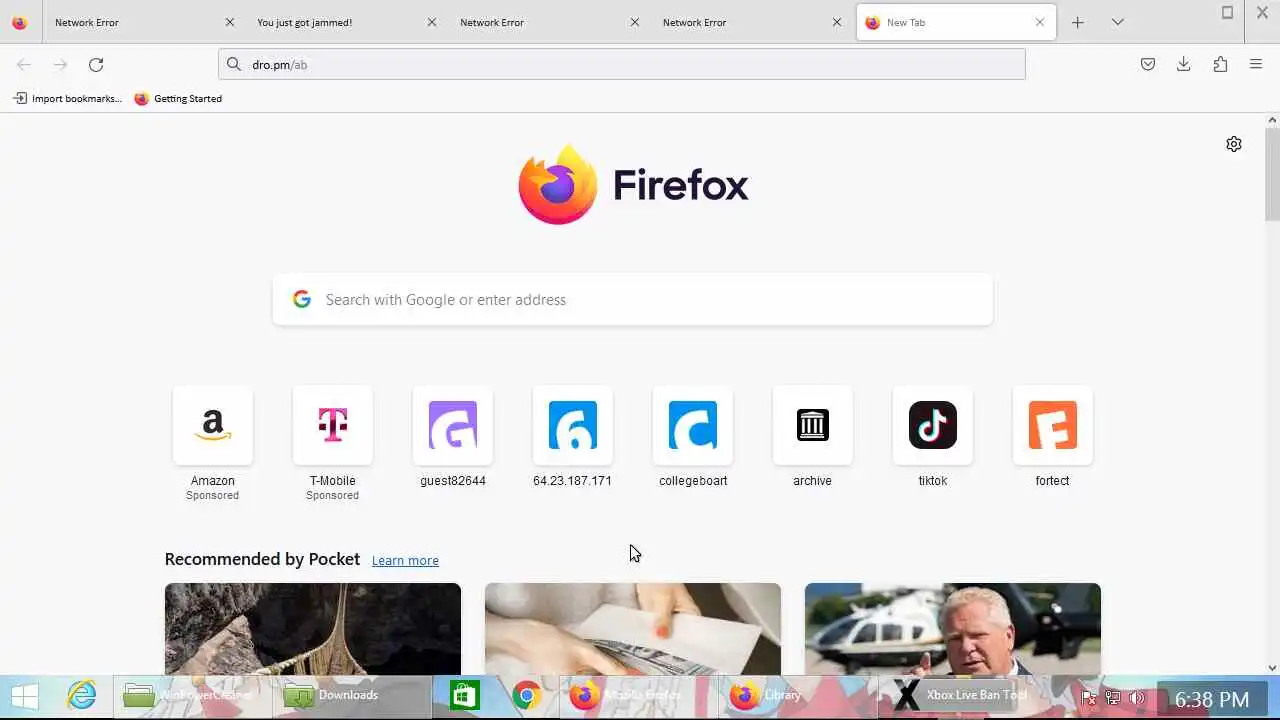Go forward to next page
1280x720 pixels.
pos(60,65)
